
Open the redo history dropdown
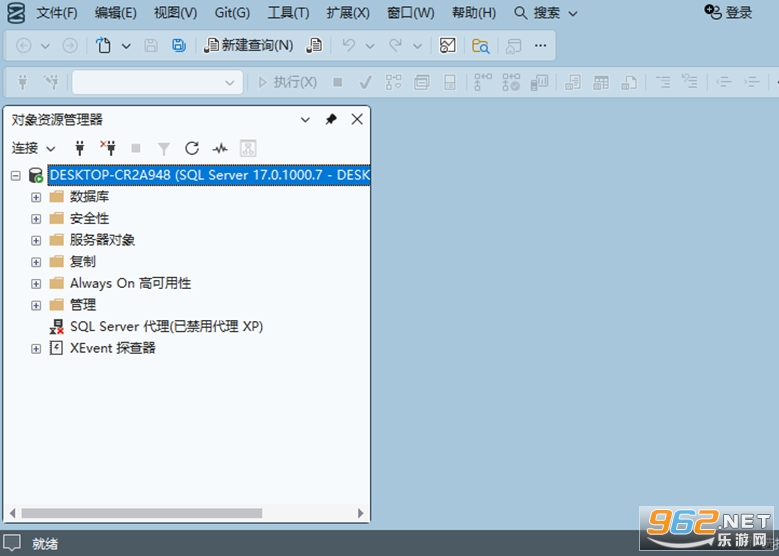[417, 46]
